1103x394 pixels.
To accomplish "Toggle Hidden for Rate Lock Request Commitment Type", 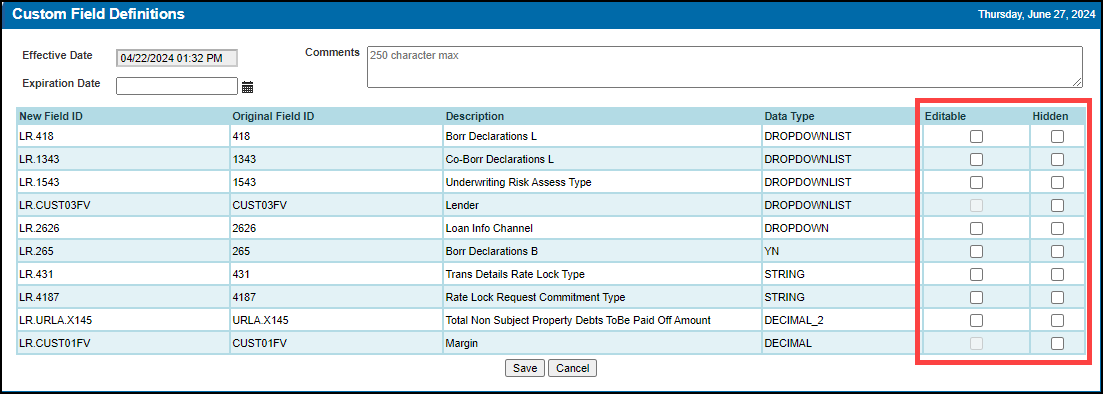I will [x=1057, y=297].
